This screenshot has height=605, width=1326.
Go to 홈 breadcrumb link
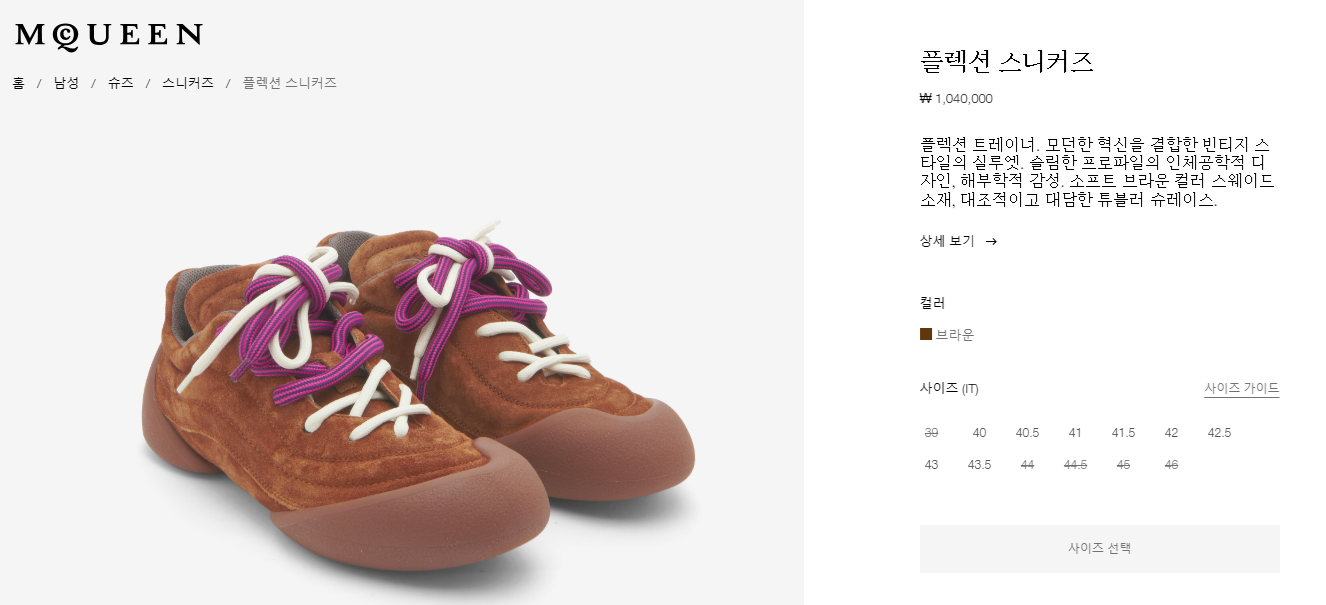tap(18, 83)
